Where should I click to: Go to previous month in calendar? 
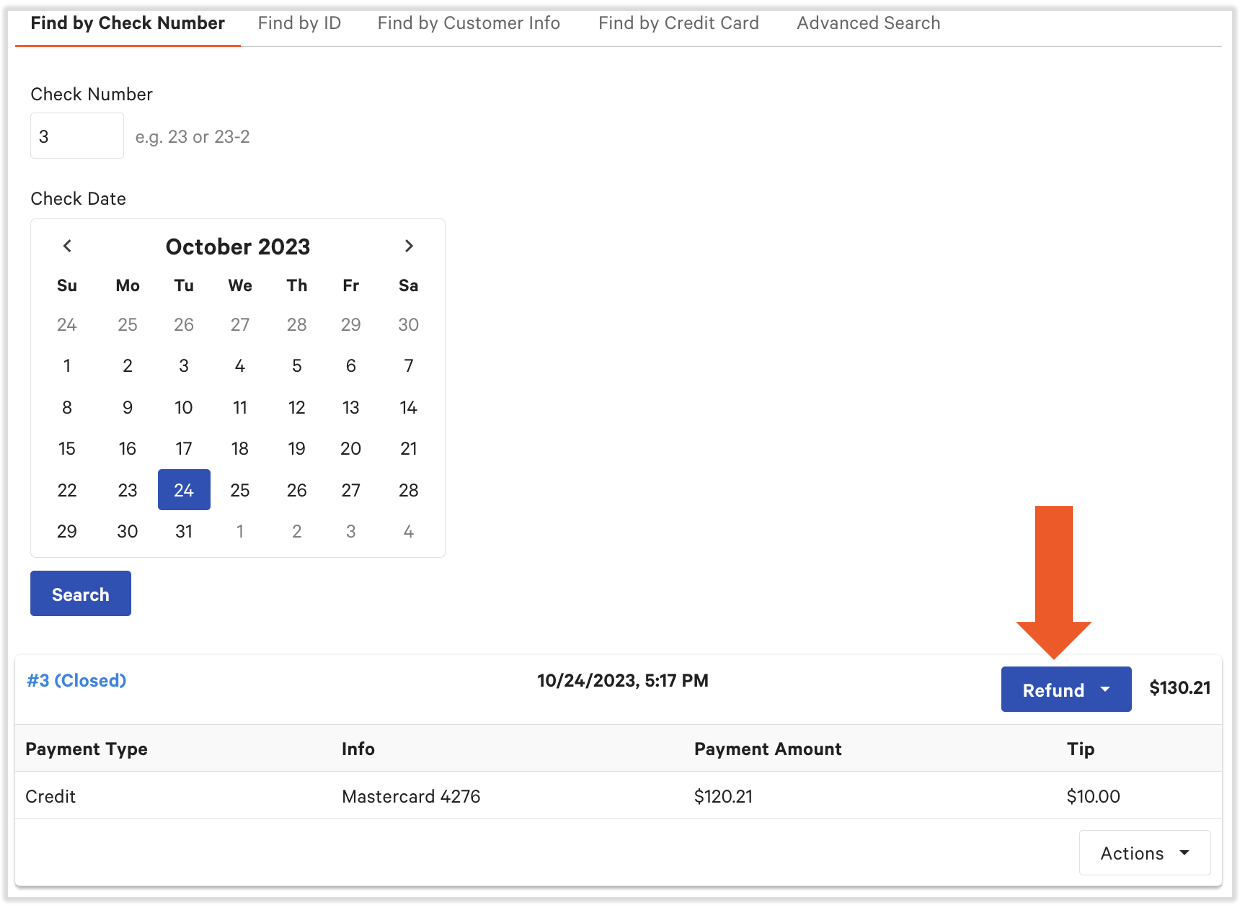[x=67, y=246]
